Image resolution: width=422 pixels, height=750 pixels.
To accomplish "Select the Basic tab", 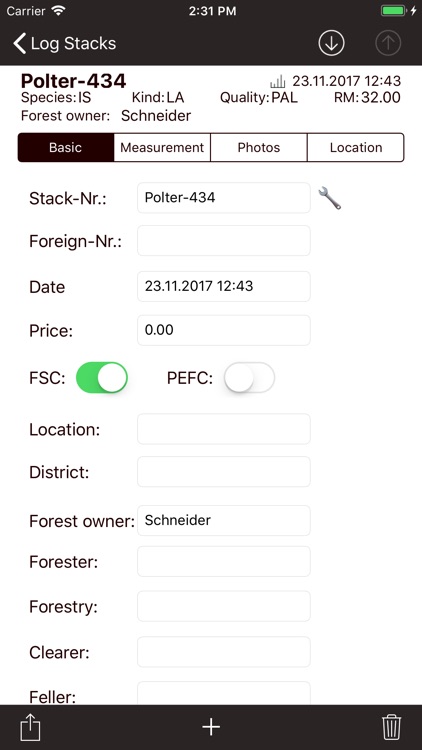I will [66, 147].
